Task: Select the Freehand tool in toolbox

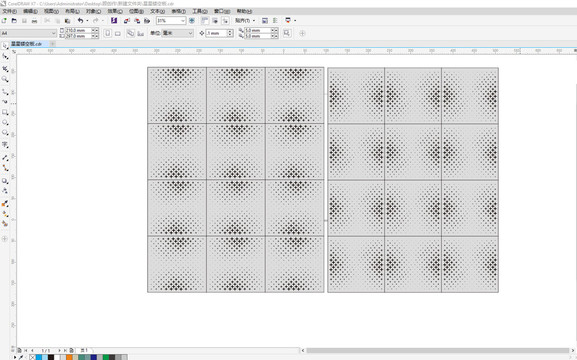Action: tap(5, 91)
